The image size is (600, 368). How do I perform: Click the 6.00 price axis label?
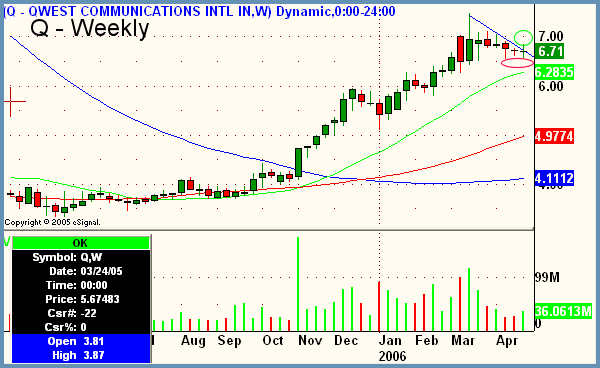[551, 86]
